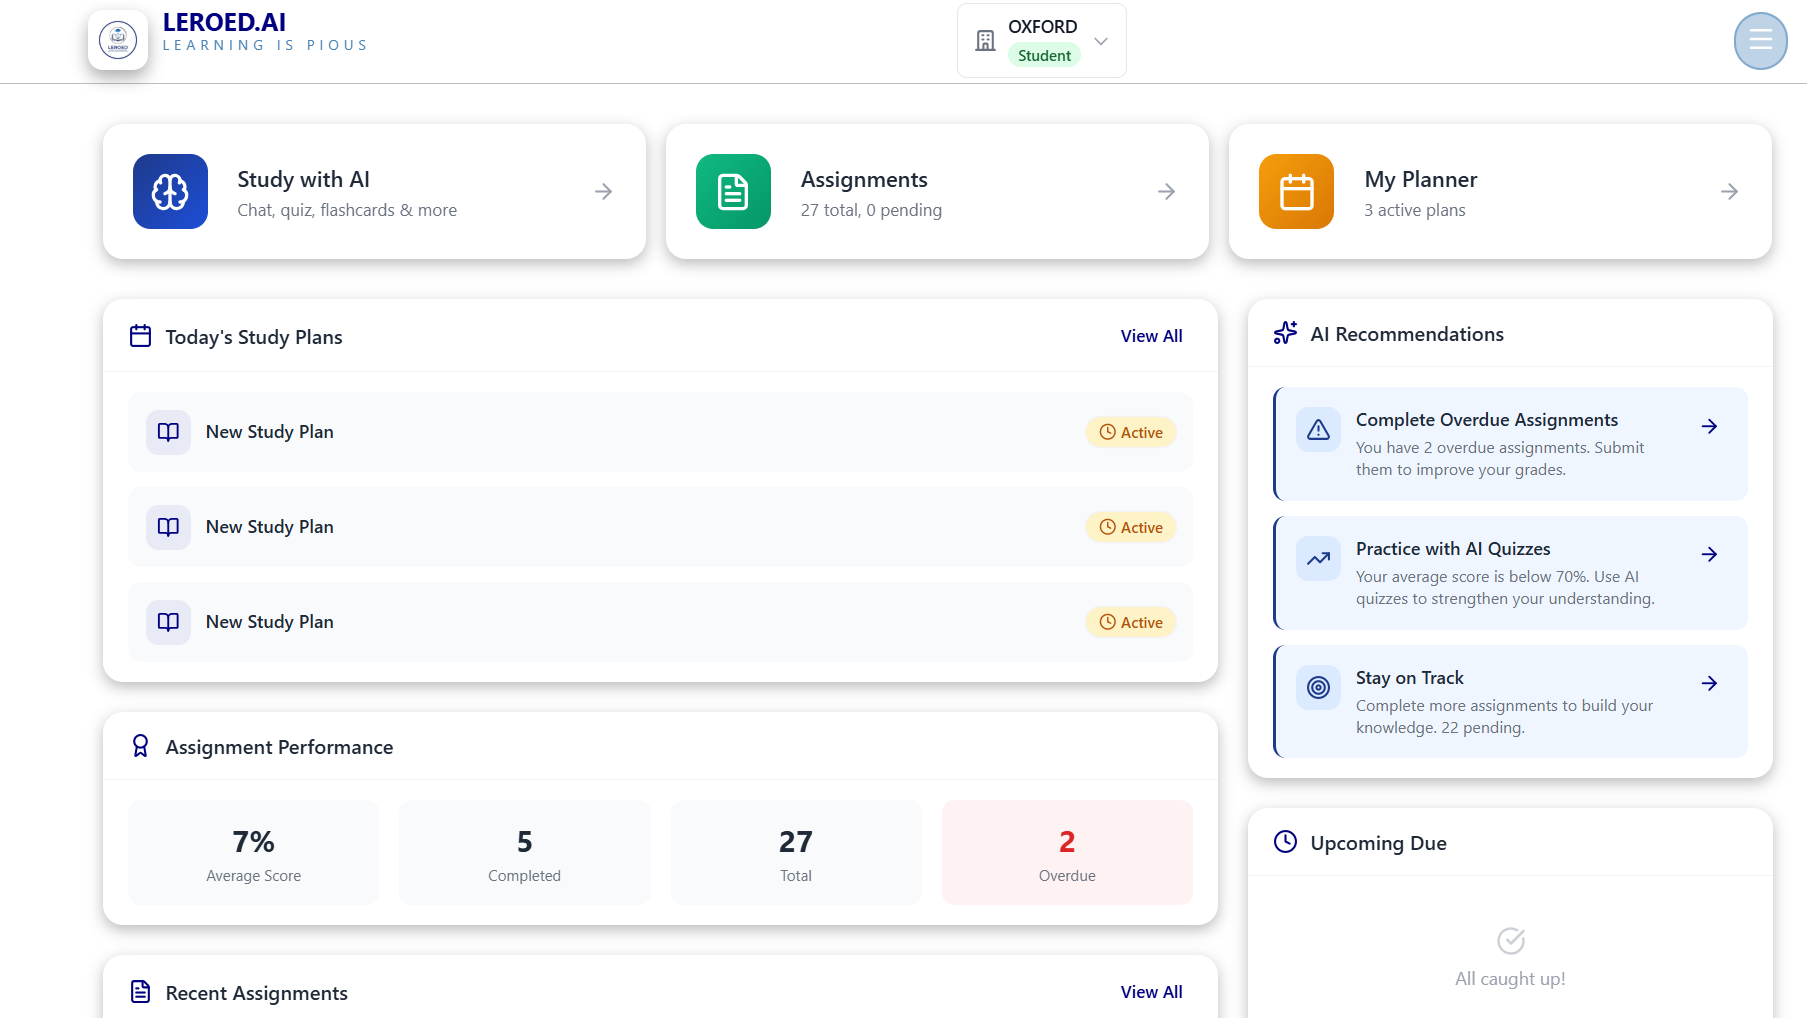Click Active badge on second study plan
Screen dimensions: 1807x1018
tap(1131, 527)
